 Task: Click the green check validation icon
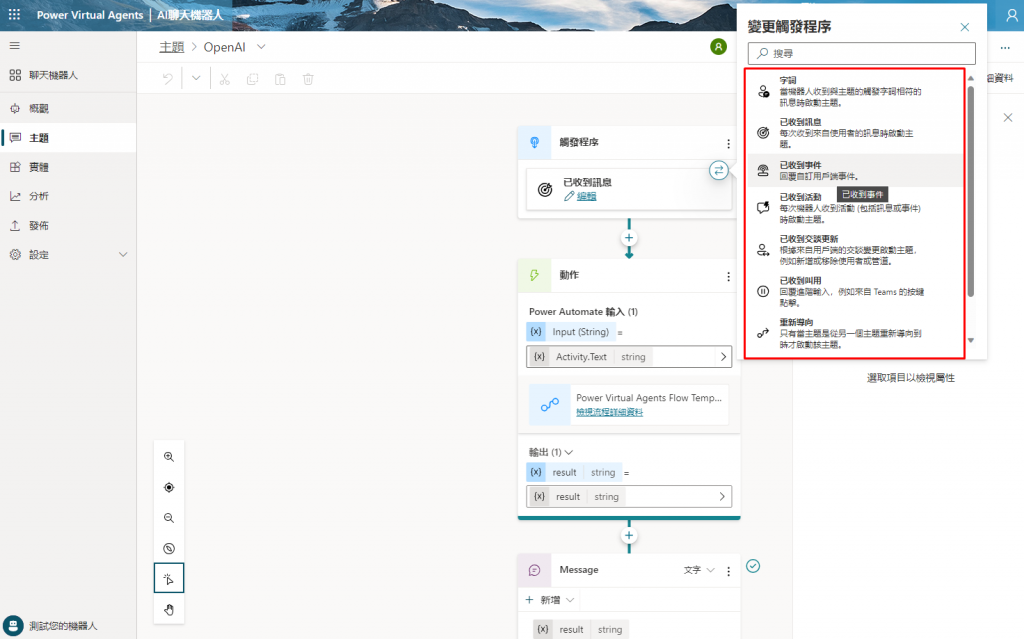pos(753,566)
